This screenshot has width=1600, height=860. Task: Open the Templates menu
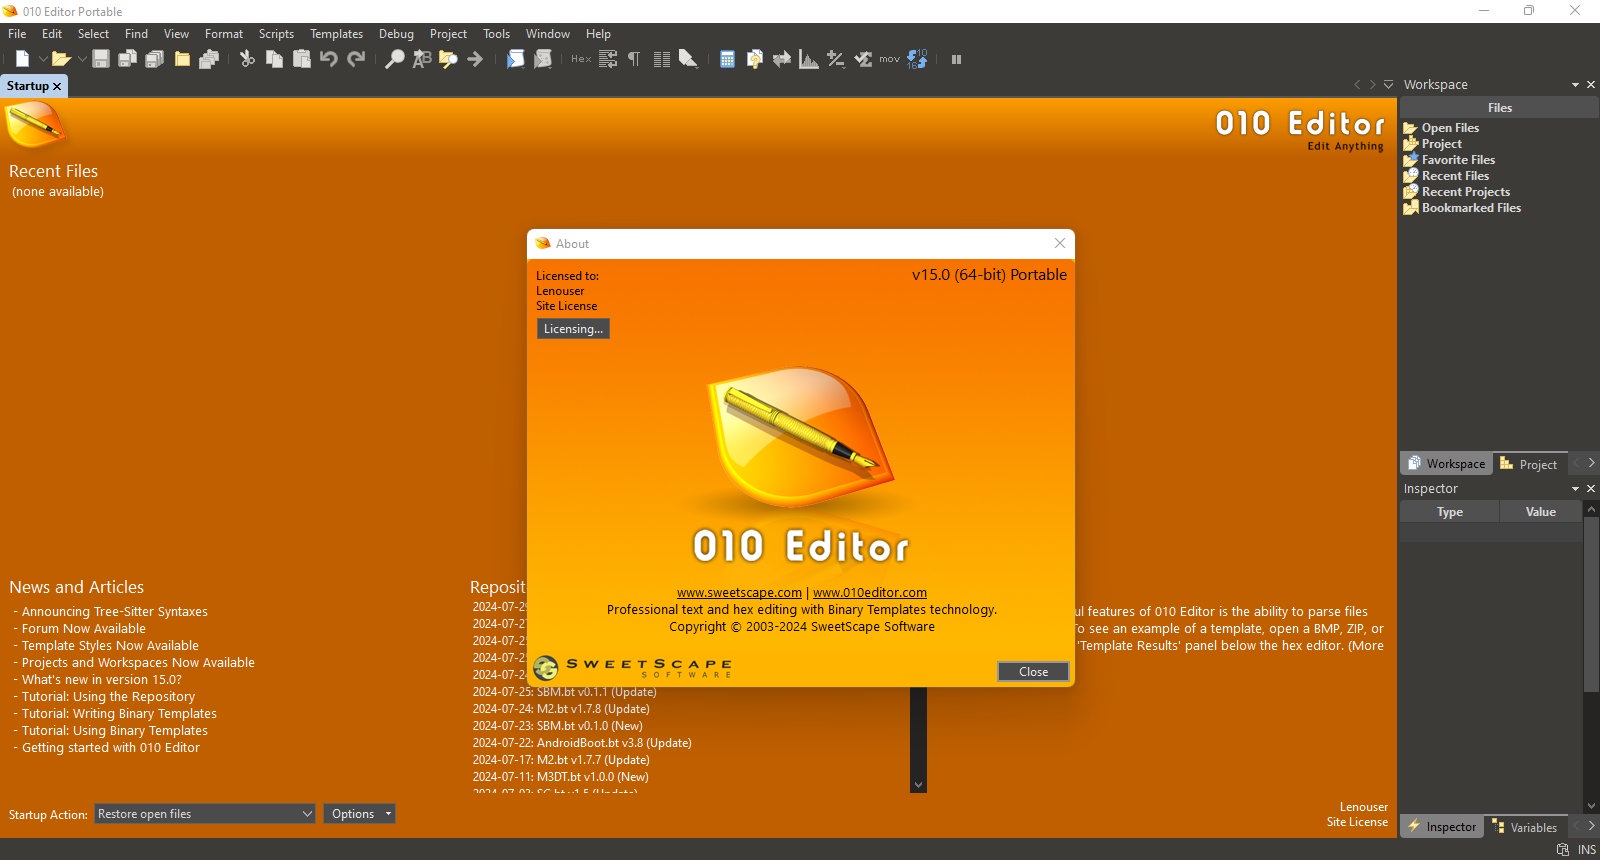pyautogui.click(x=336, y=34)
